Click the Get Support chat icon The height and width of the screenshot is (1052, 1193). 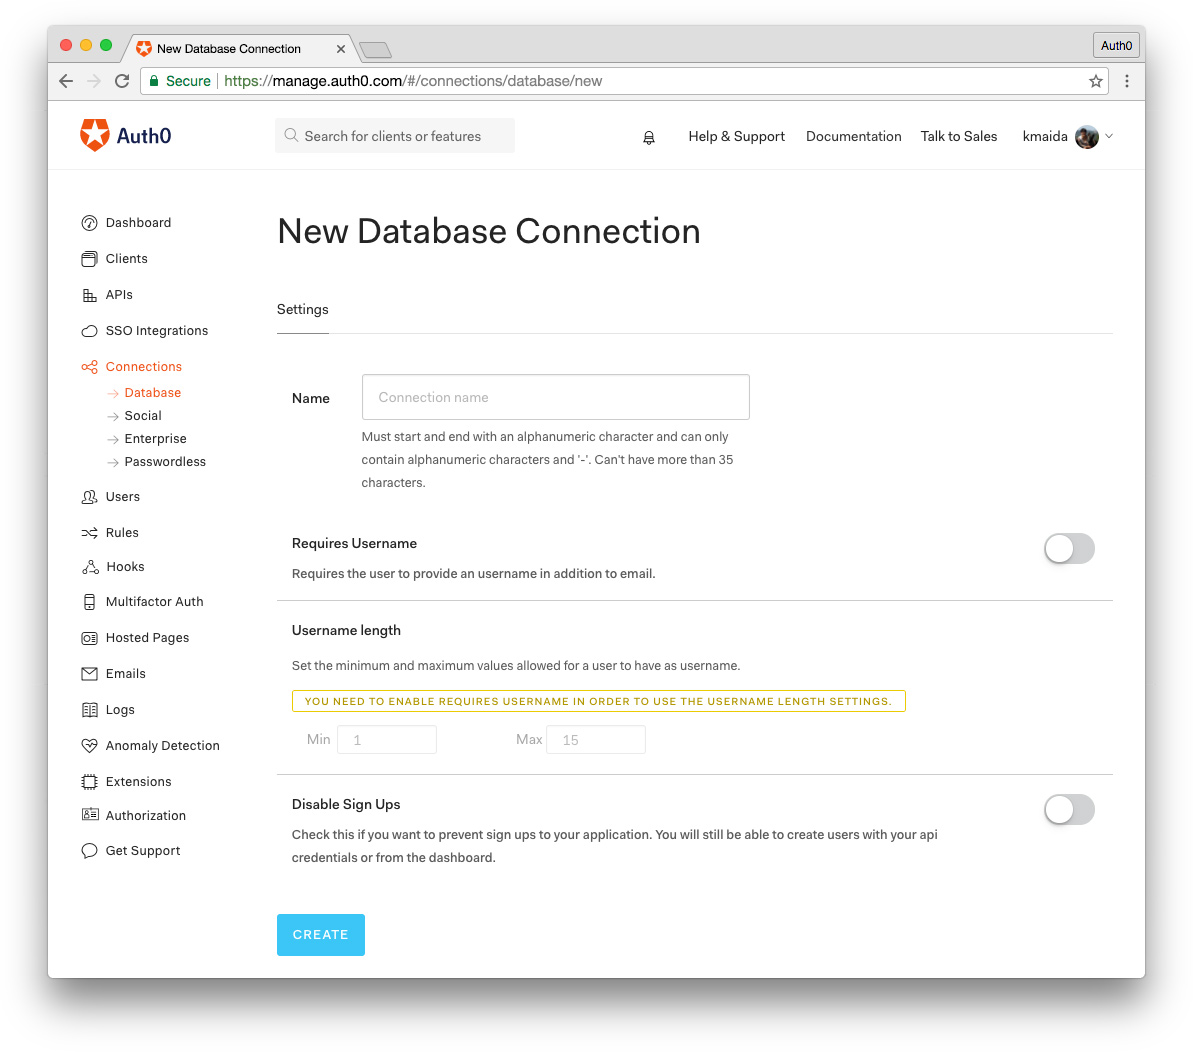[x=89, y=850]
